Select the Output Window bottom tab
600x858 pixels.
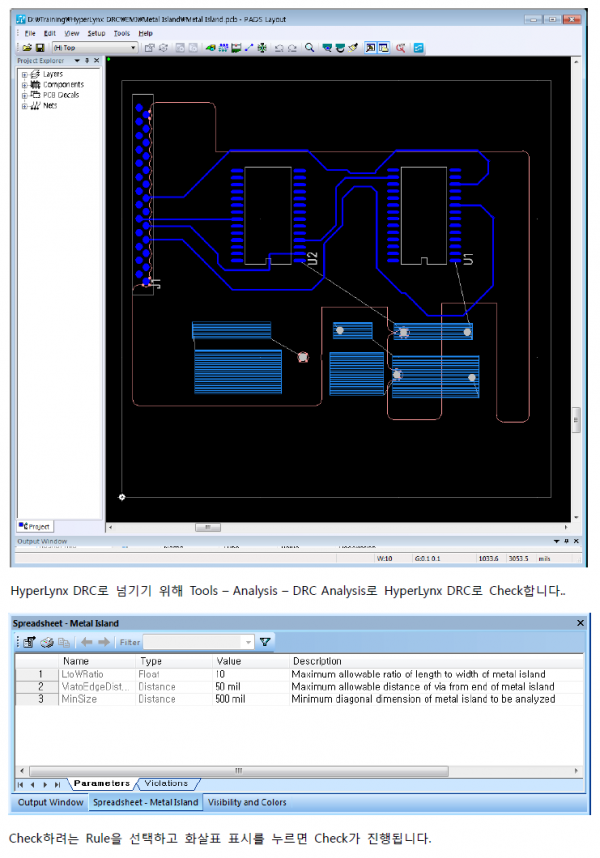[x=50, y=802]
